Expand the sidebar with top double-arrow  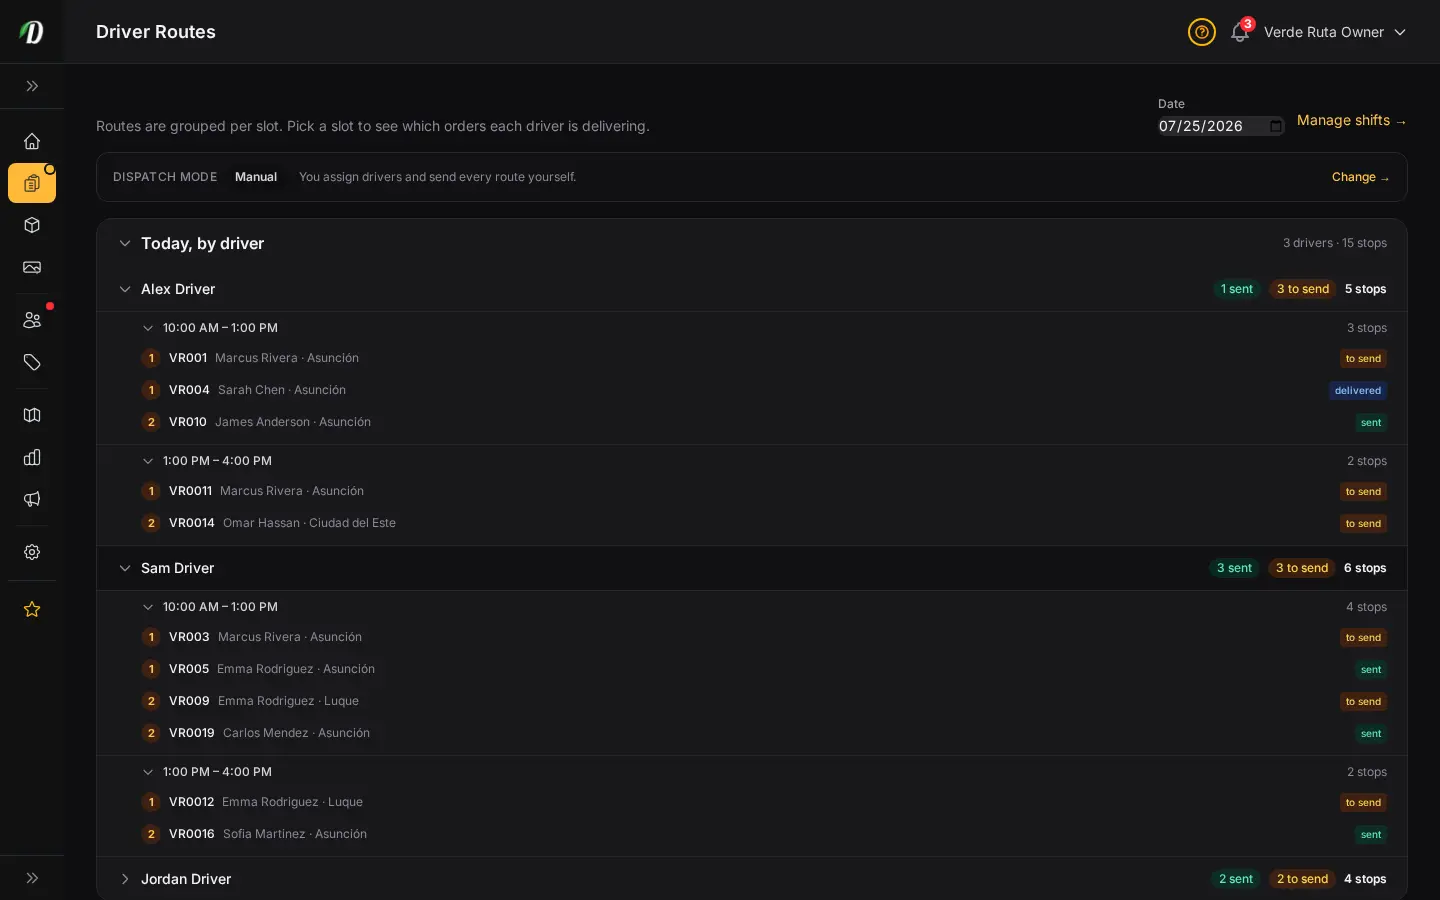[32, 86]
